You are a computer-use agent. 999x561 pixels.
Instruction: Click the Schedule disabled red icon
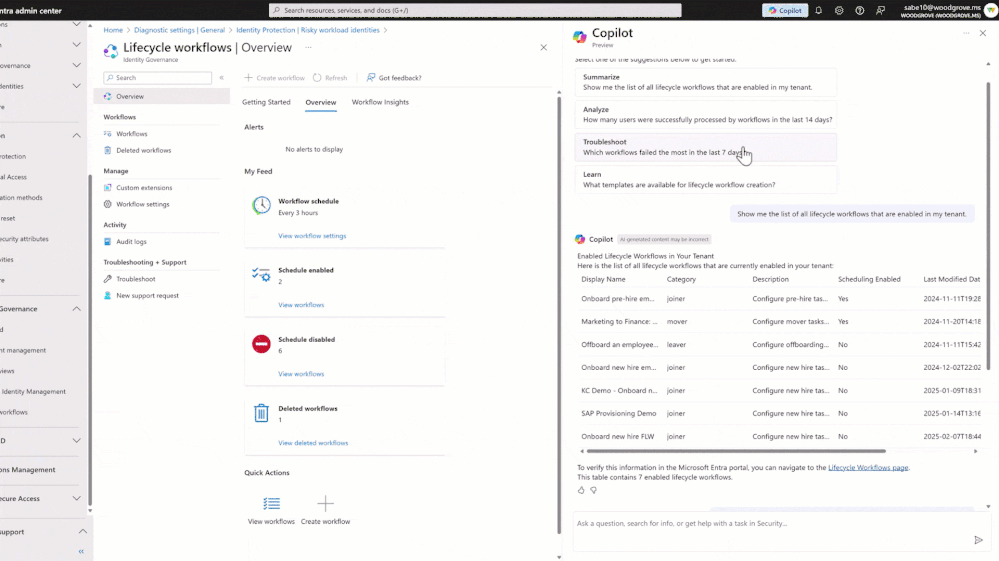(261, 344)
